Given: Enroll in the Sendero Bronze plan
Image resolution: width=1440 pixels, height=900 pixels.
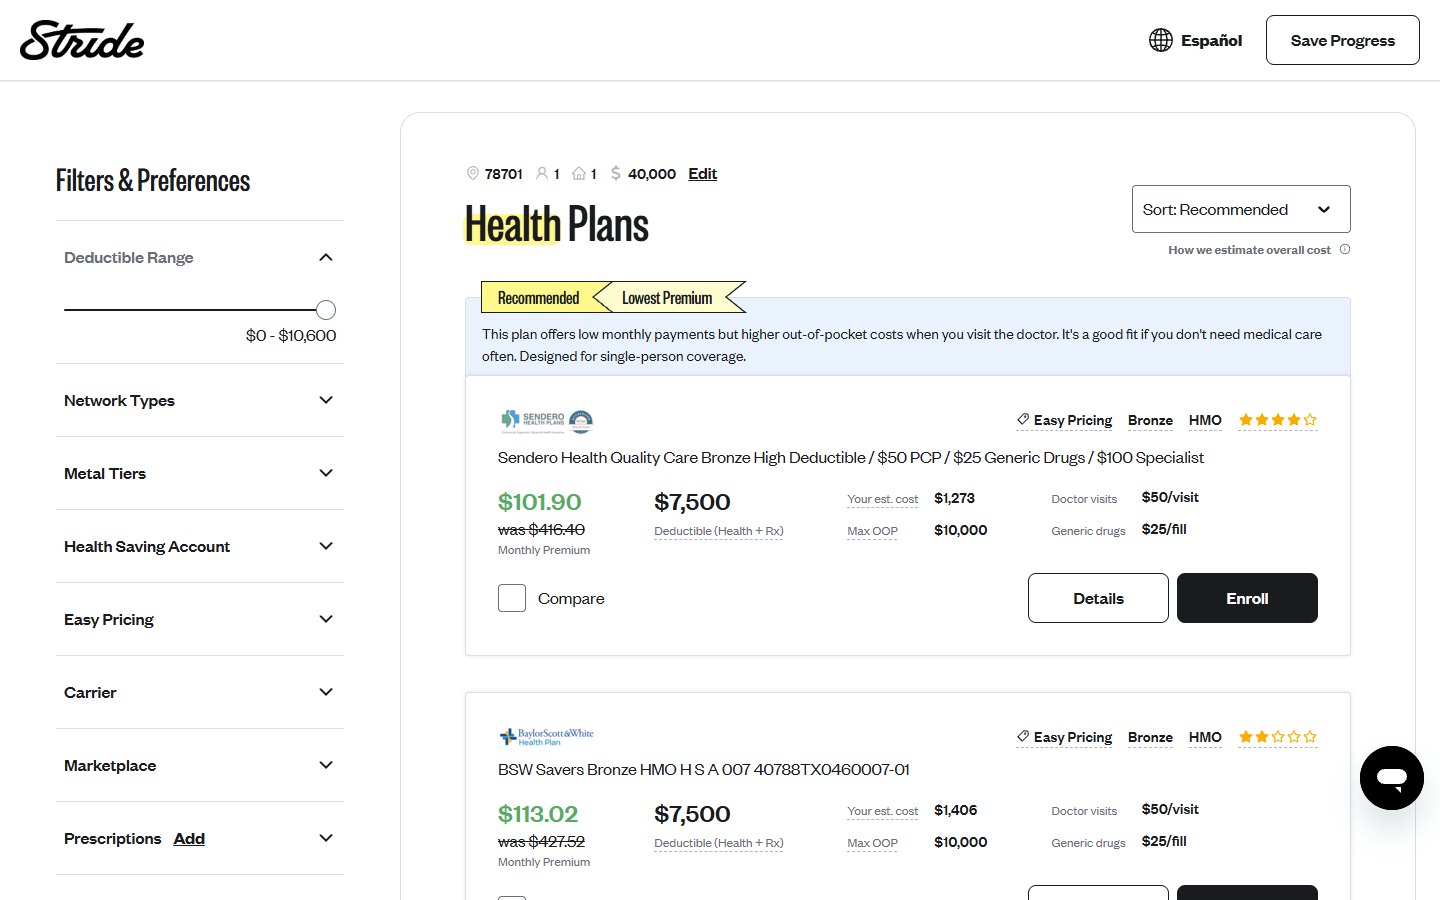Looking at the screenshot, I should pyautogui.click(x=1247, y=598).
